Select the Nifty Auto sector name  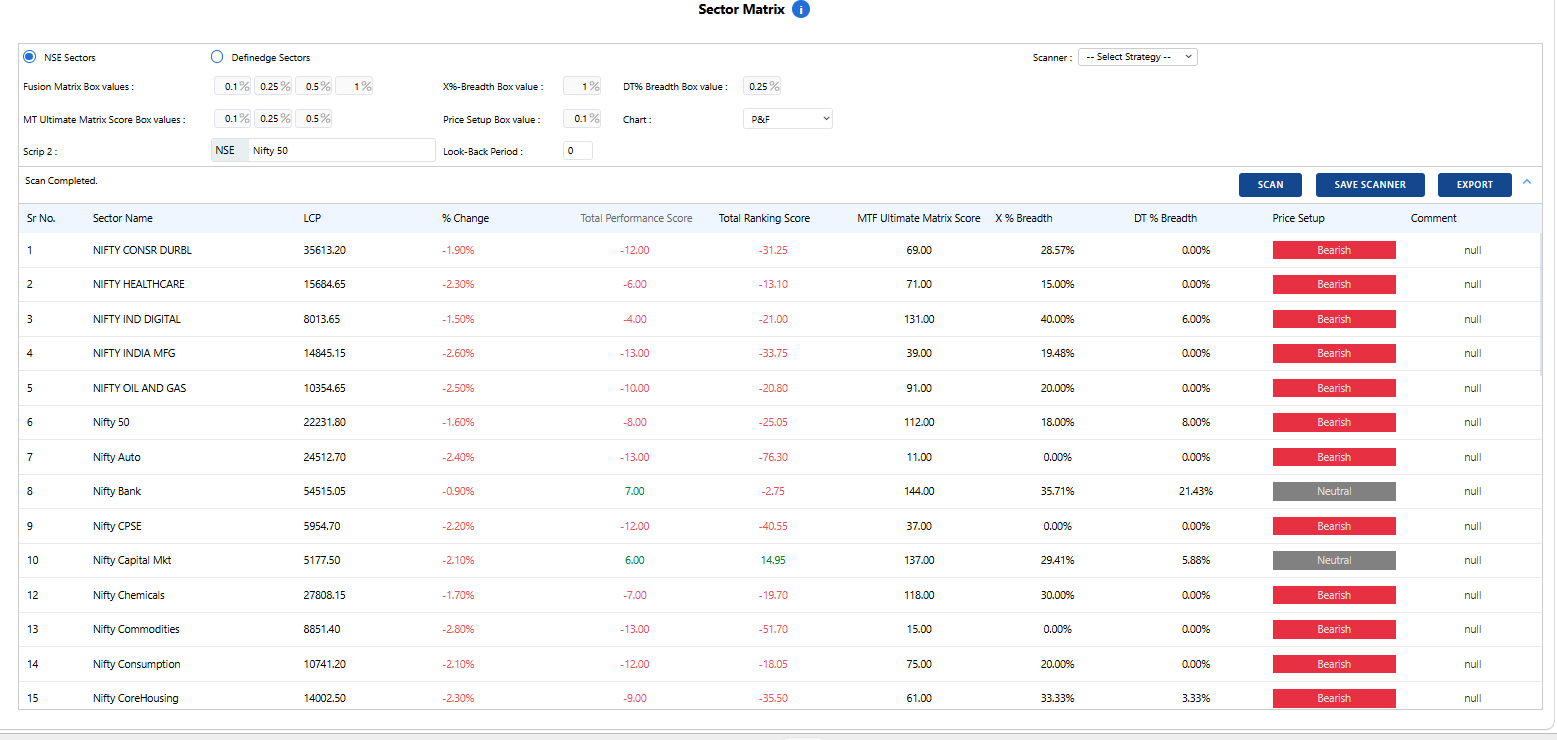117,457
